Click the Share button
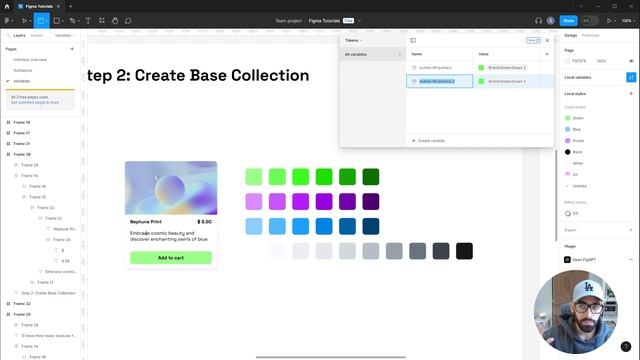640x360 pixels. (x=568, y=21)
